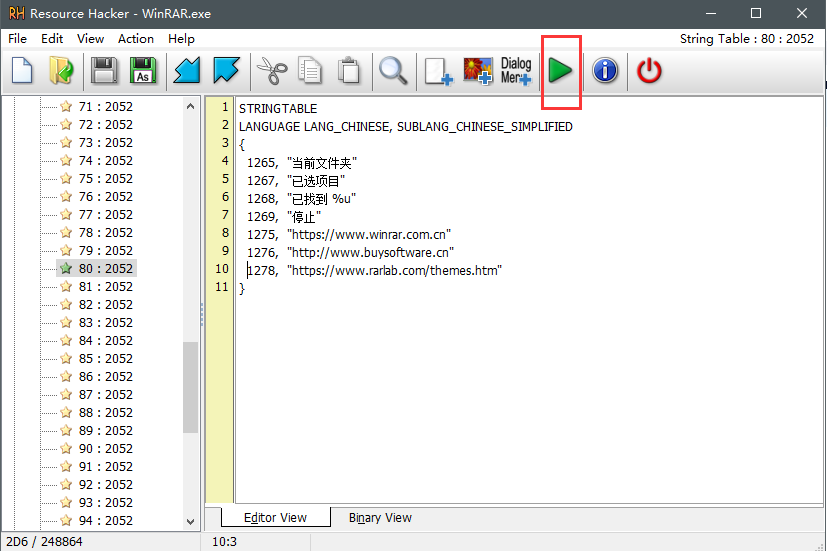Select string table entry 71 : 2052
The height and width of the screenshot is (551, 827).
click(105, 106)
